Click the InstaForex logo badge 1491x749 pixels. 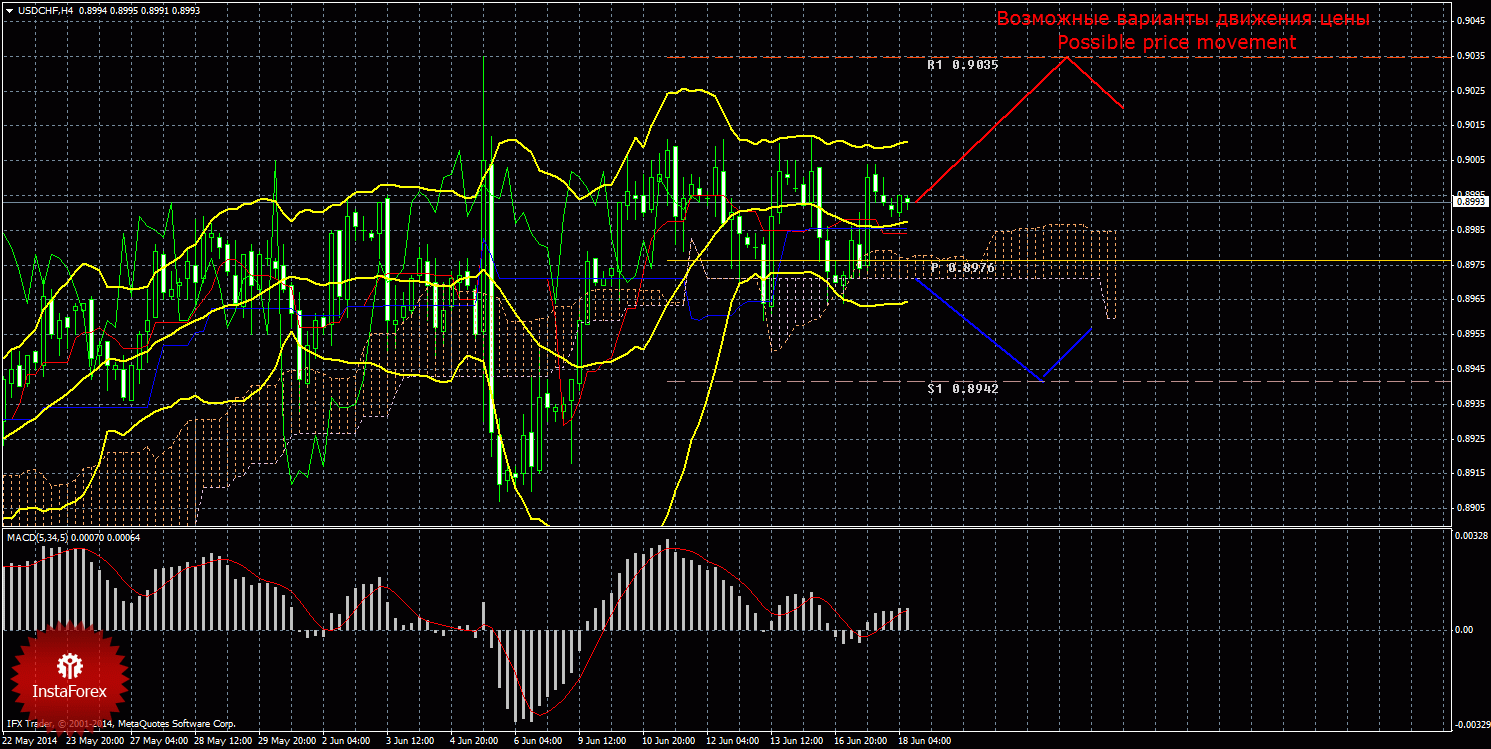coord(70,672)
